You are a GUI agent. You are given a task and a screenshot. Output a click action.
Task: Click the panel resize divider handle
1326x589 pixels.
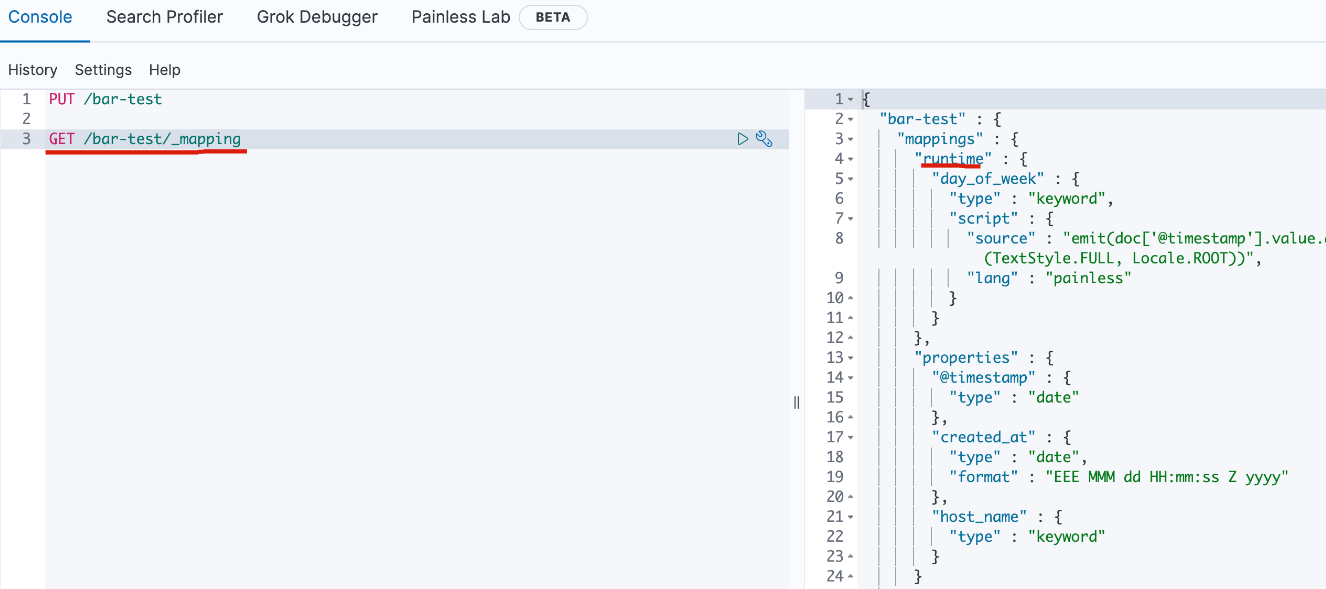797,402
